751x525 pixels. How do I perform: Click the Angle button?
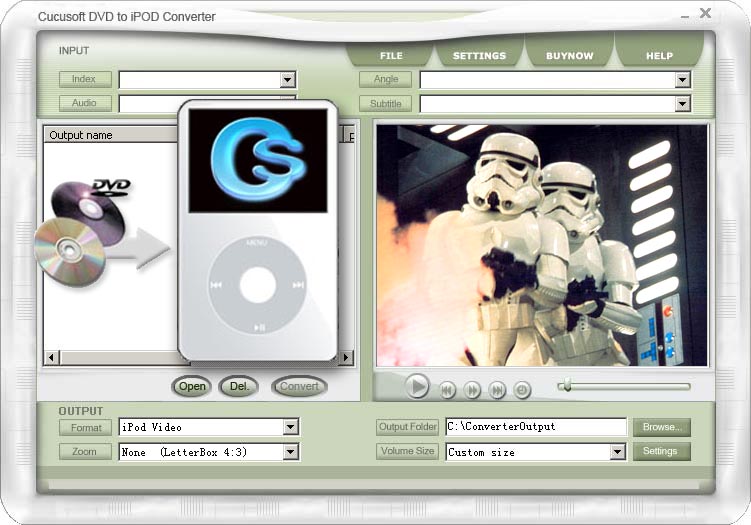[386, 79]
